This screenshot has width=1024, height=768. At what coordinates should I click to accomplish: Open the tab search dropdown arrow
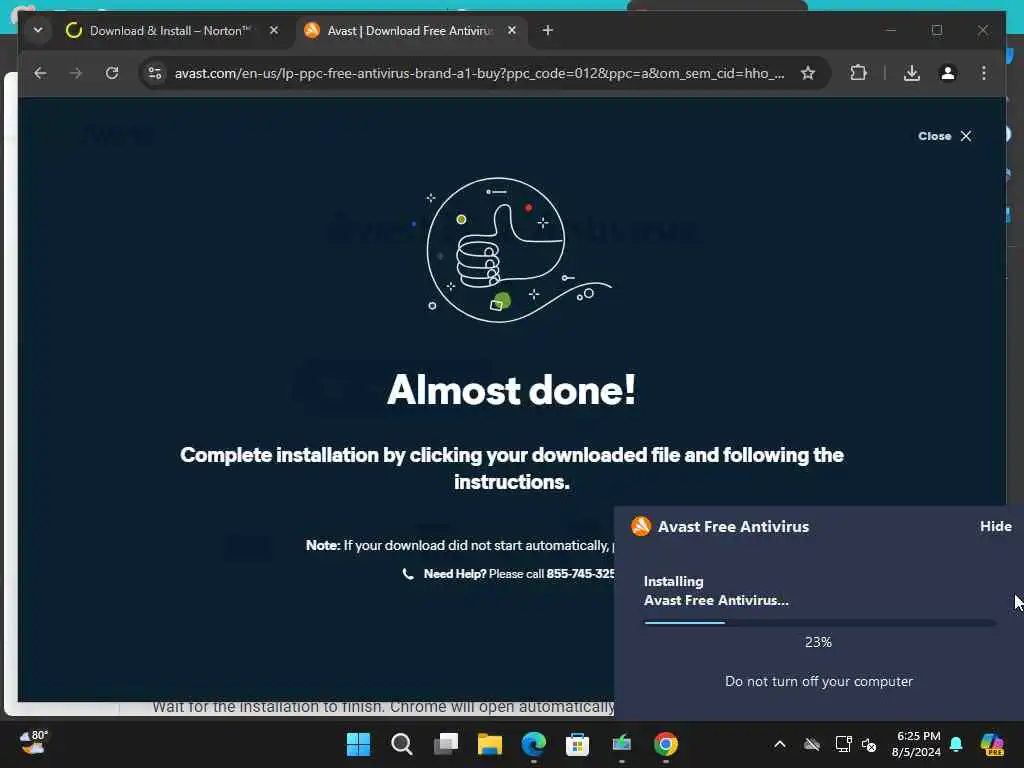pos(38,30)
